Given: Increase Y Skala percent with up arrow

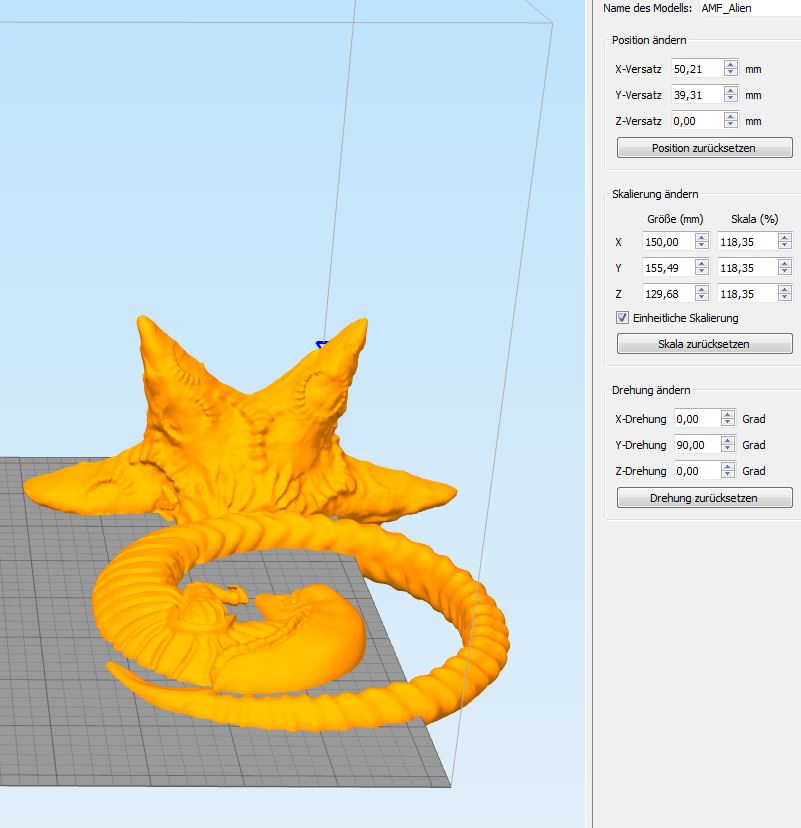Looking at the screenshot, I should 785,263.
